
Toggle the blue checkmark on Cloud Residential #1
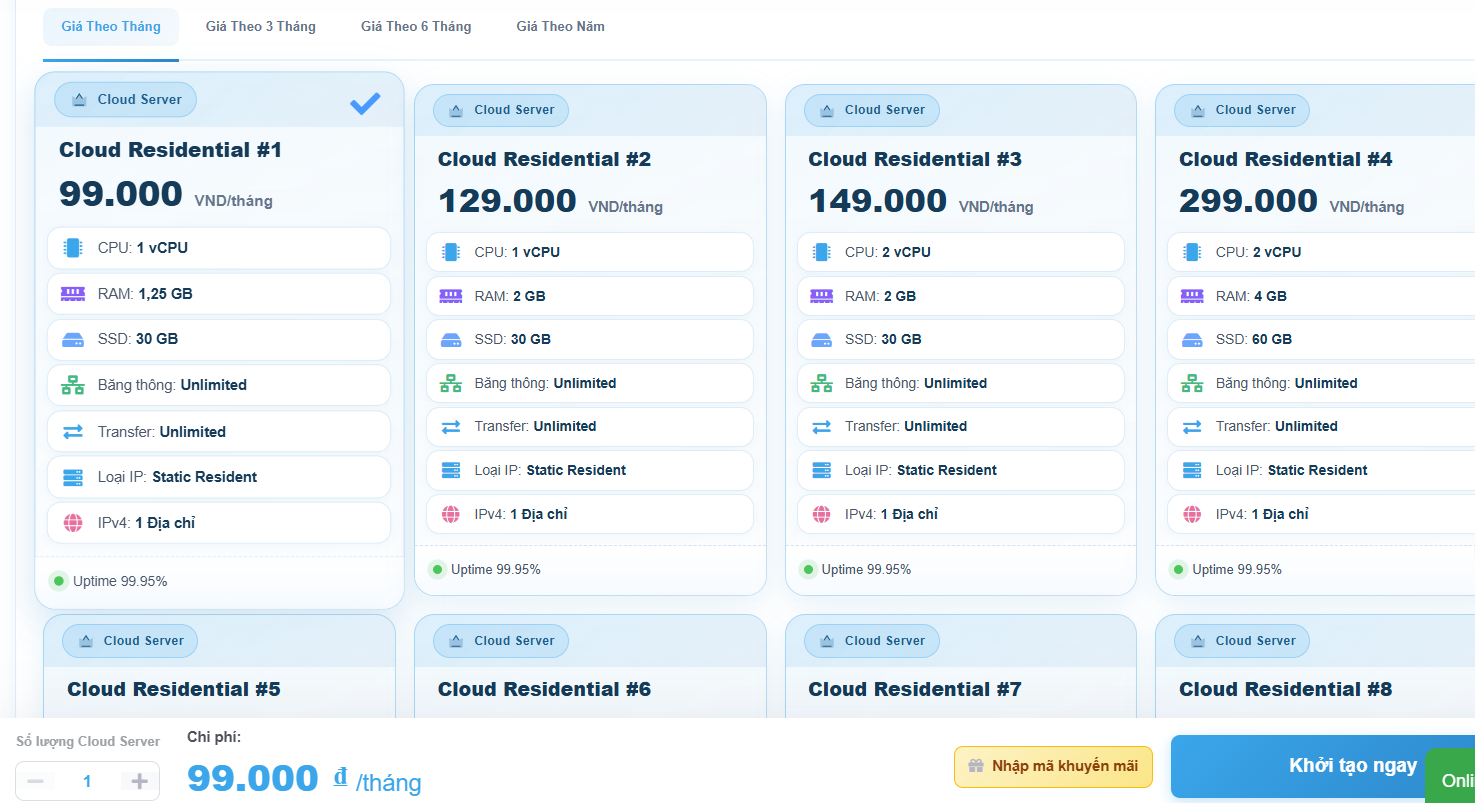tap(366, 103)
